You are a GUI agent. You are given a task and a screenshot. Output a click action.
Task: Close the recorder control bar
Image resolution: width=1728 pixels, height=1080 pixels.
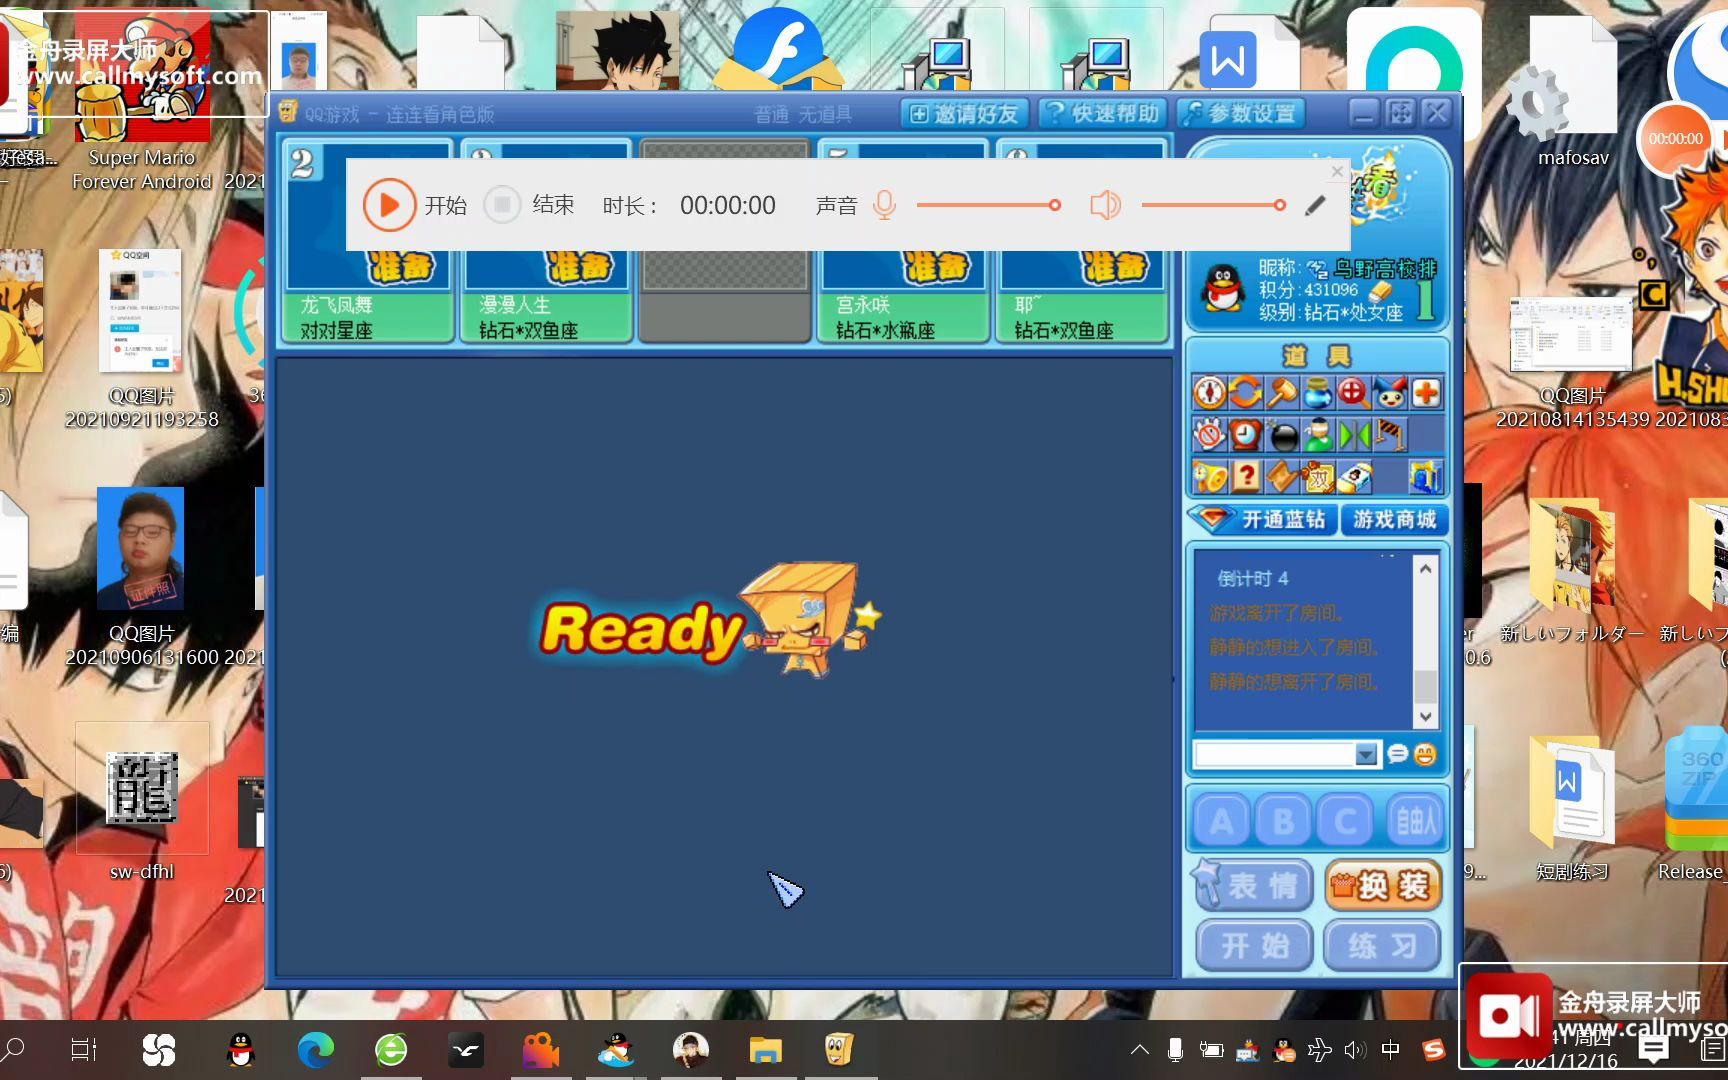point(1337,172)
